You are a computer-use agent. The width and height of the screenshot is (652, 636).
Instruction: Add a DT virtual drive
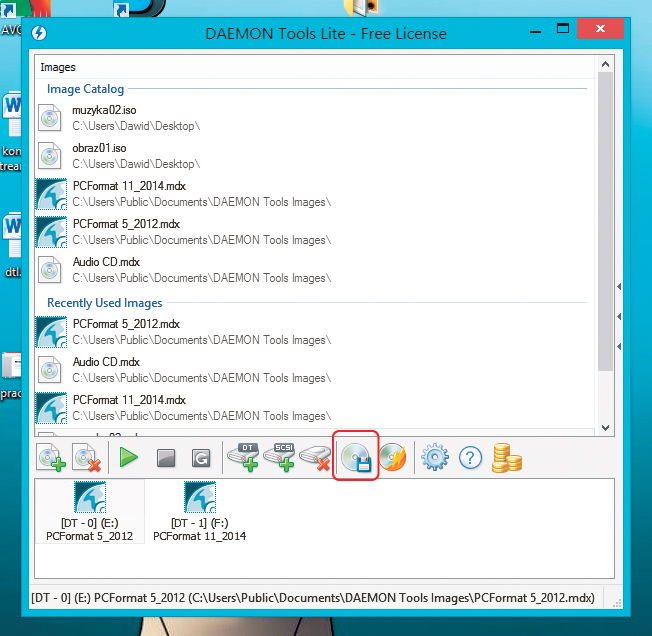pos(245,458)
